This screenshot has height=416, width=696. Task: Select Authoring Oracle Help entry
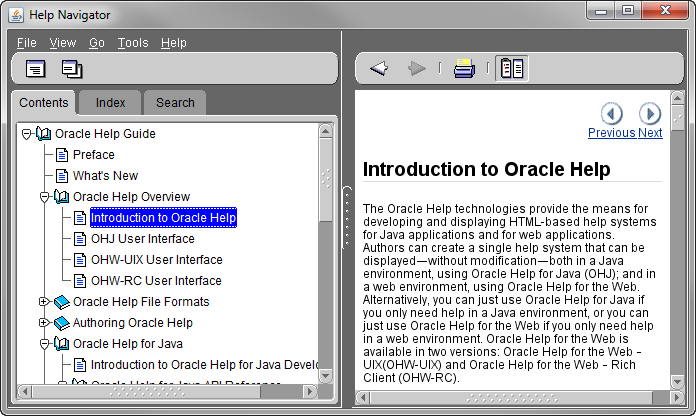[133, 323]
